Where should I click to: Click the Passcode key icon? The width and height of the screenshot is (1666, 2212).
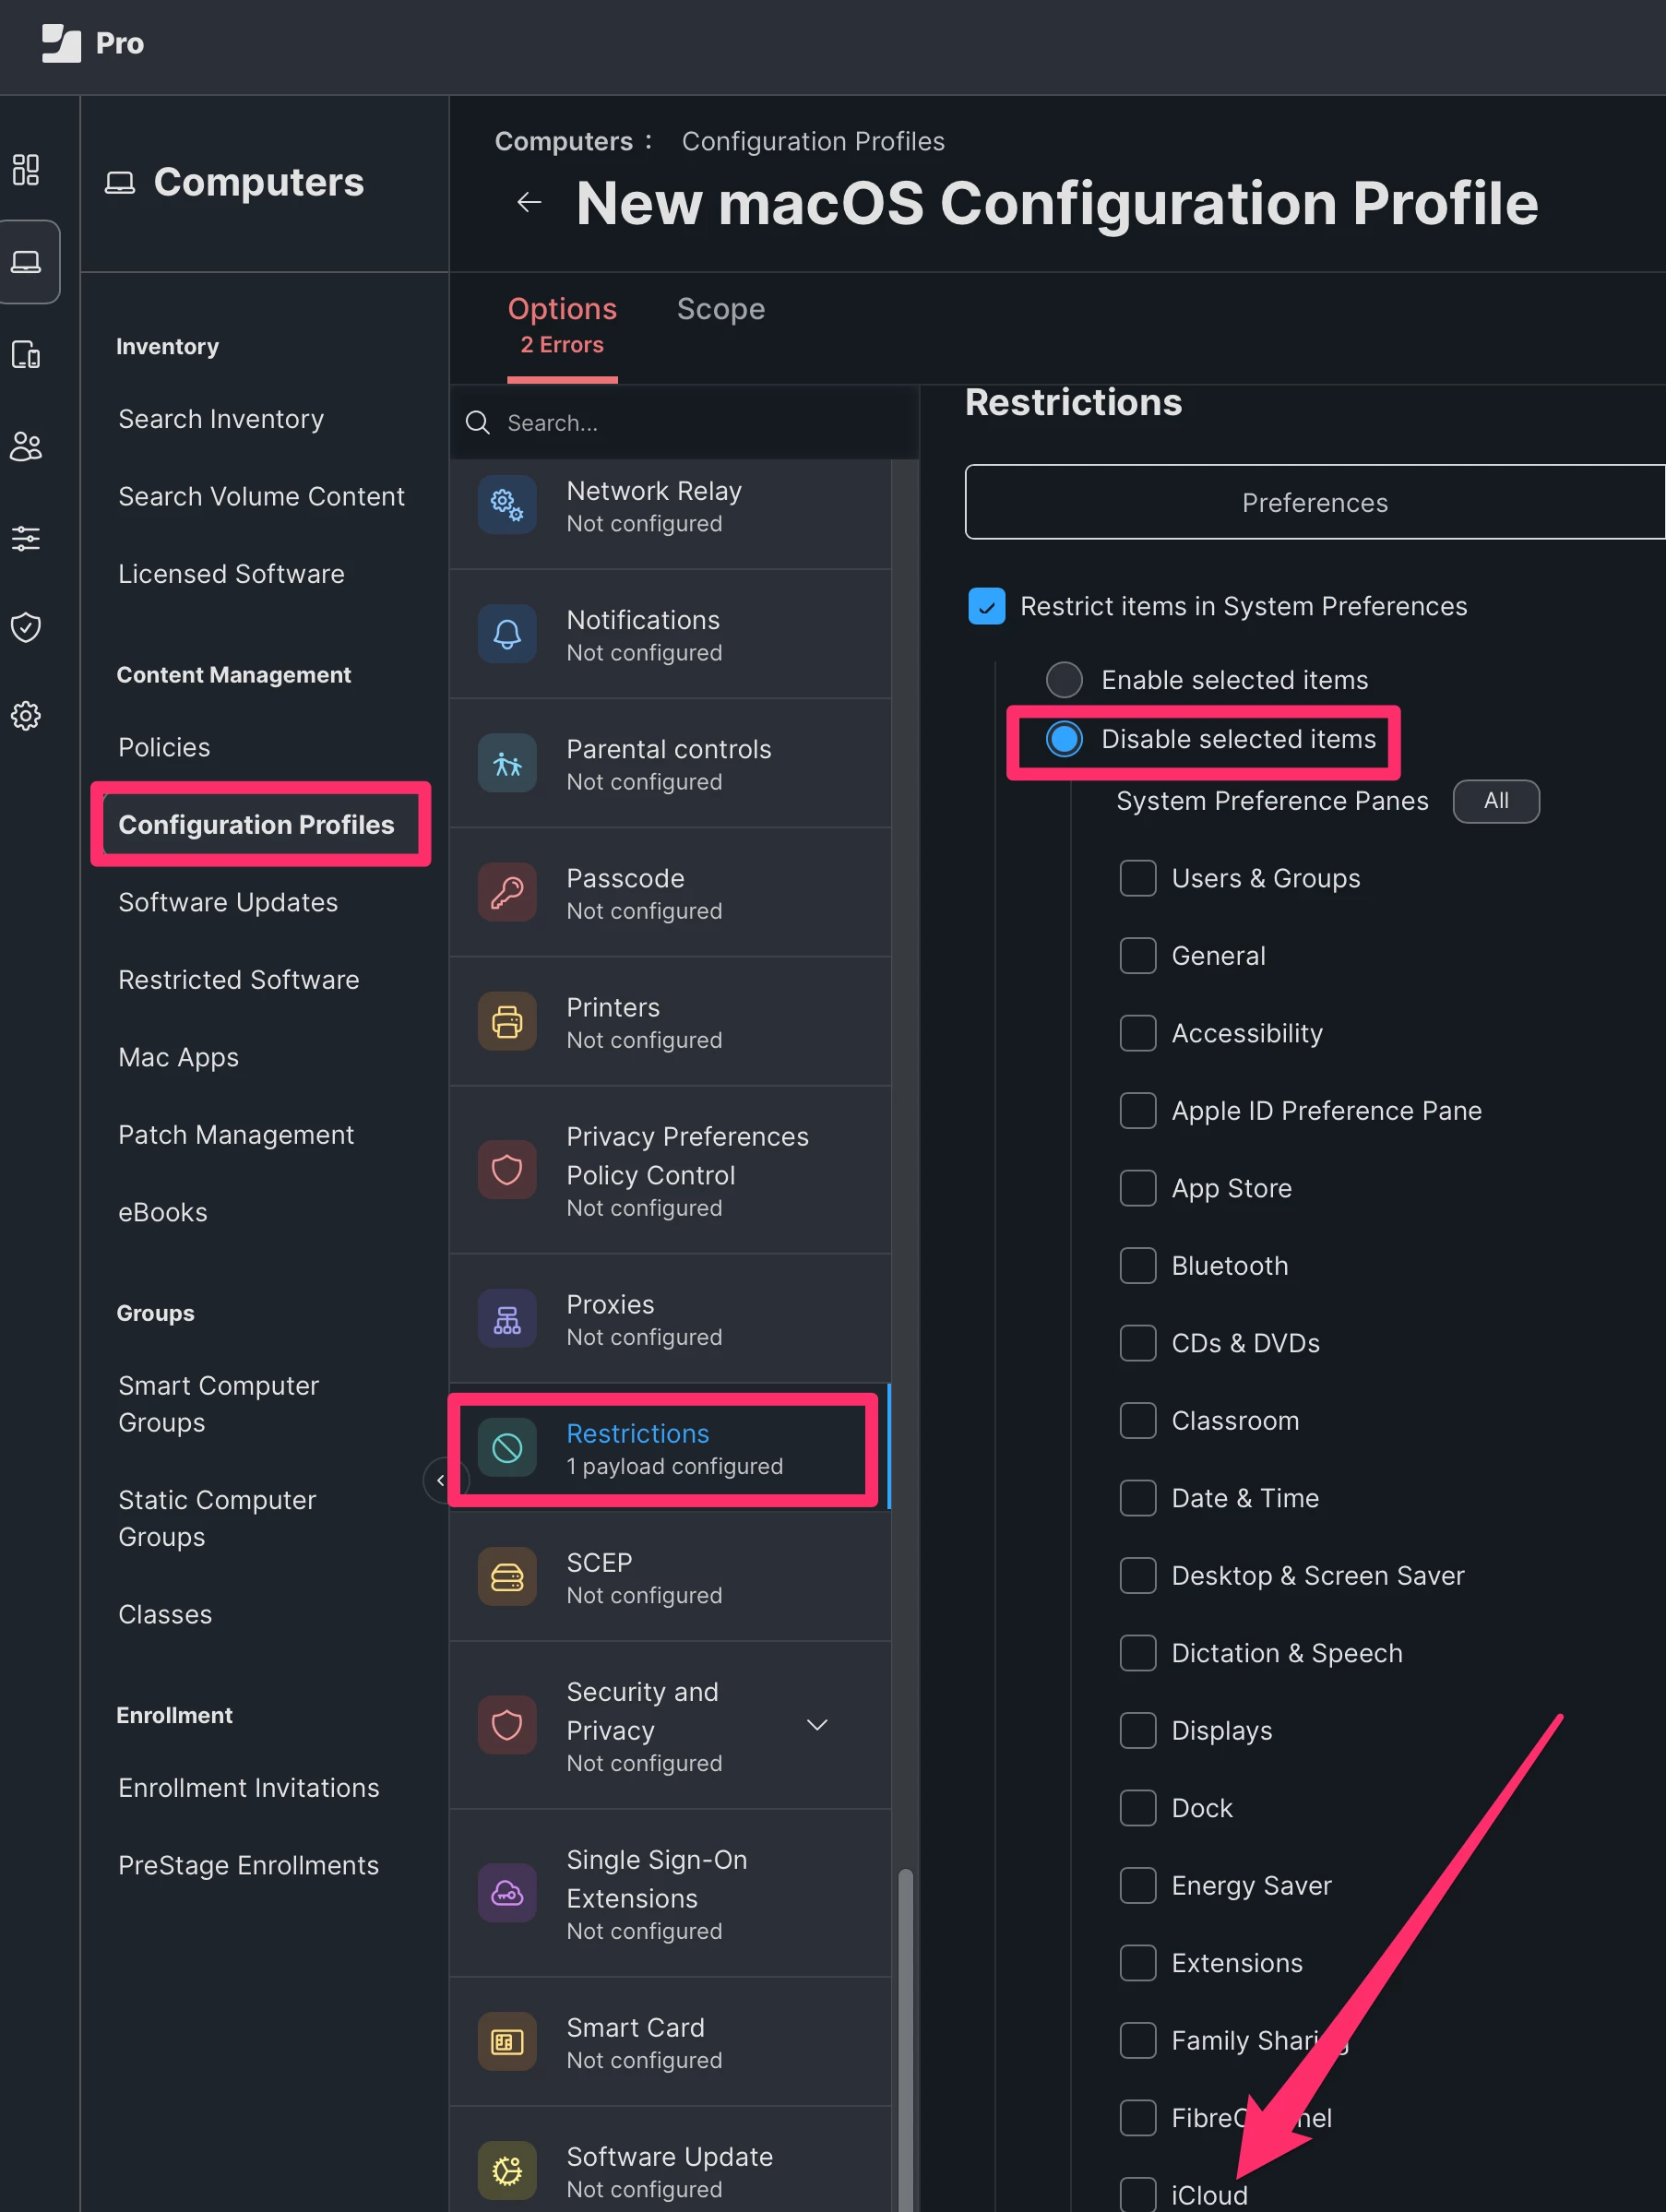[507, 892]
